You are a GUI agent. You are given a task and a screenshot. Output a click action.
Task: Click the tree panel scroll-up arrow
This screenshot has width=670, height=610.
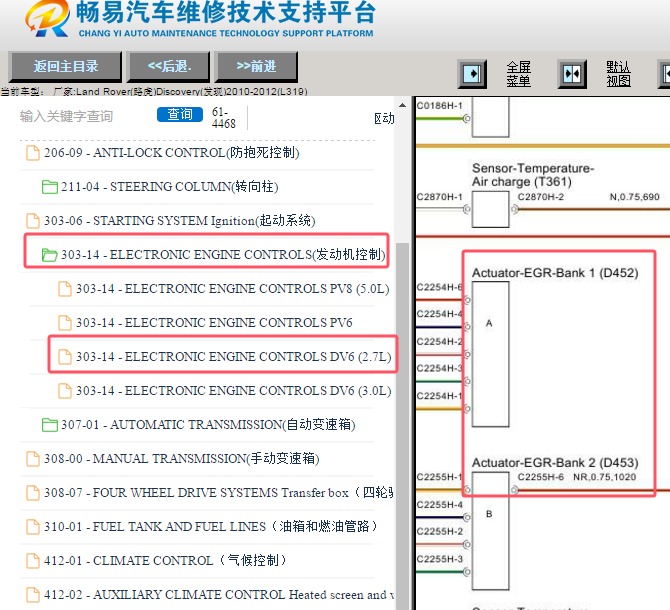[403, 105]
